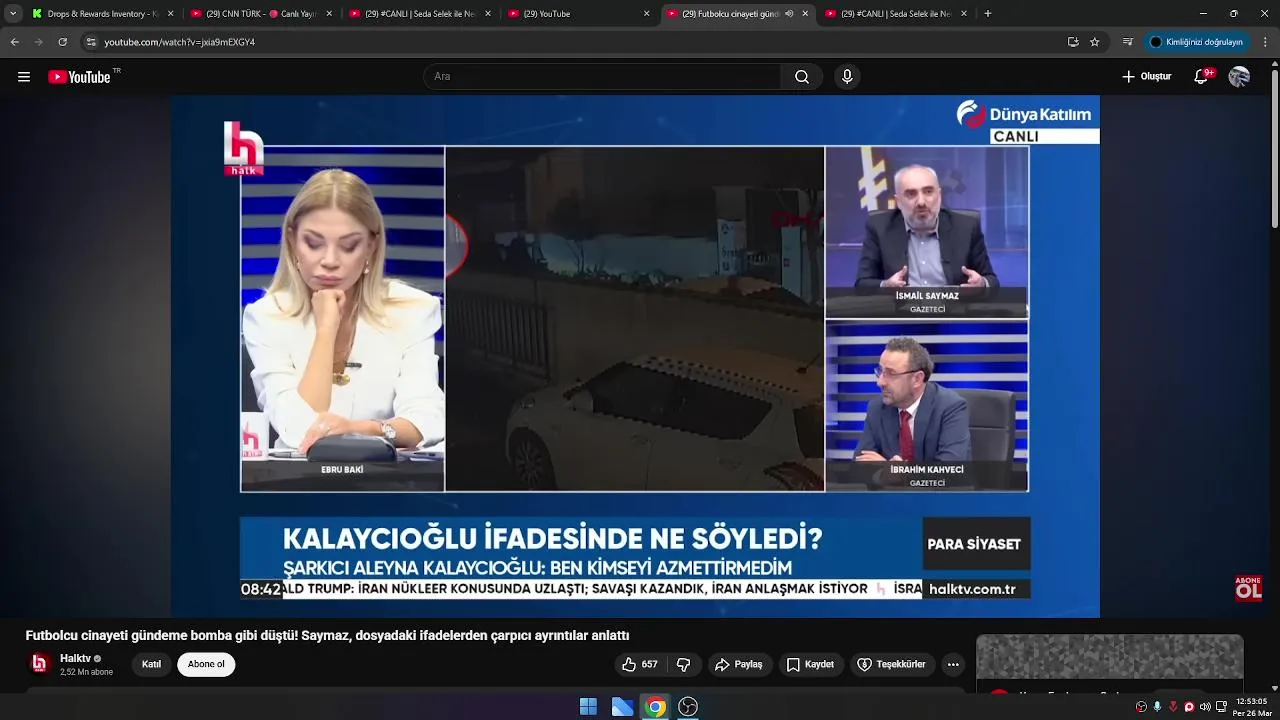
Task: Open the Windows Start menu
Action: tap(588, 707)
